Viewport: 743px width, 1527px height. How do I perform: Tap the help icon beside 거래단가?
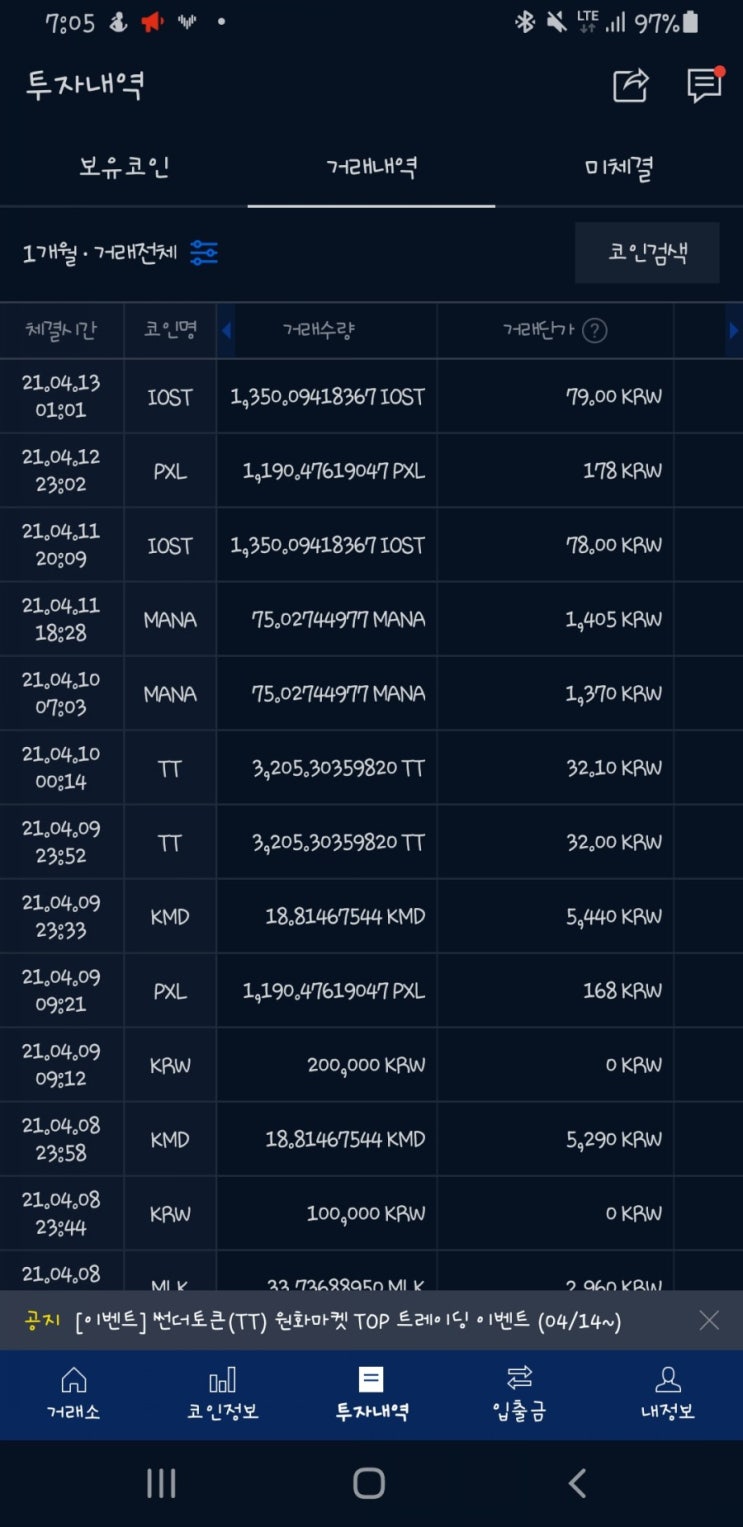pyautogui.click(x=595, y=331)
